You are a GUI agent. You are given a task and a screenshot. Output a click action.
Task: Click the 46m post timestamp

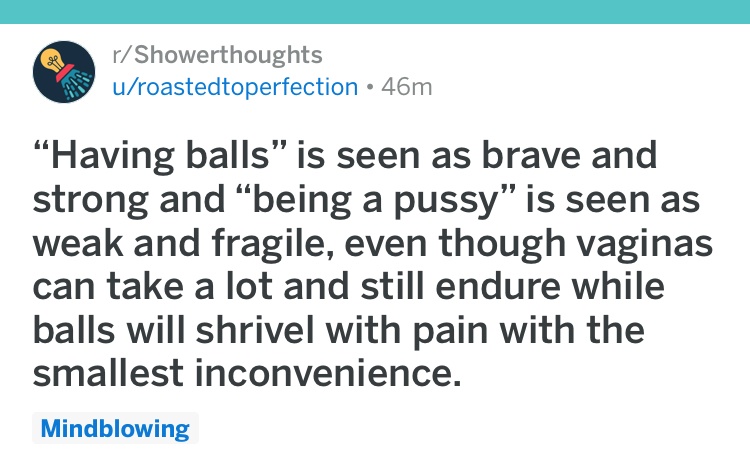tap(407, 87)
